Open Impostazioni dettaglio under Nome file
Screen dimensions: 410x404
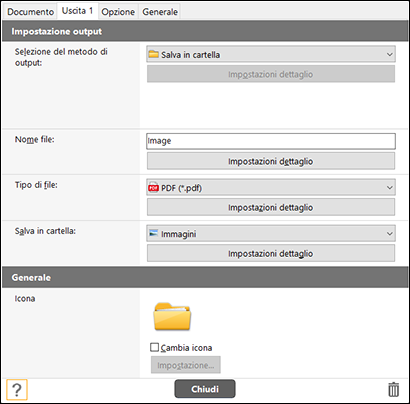point(271,161)
